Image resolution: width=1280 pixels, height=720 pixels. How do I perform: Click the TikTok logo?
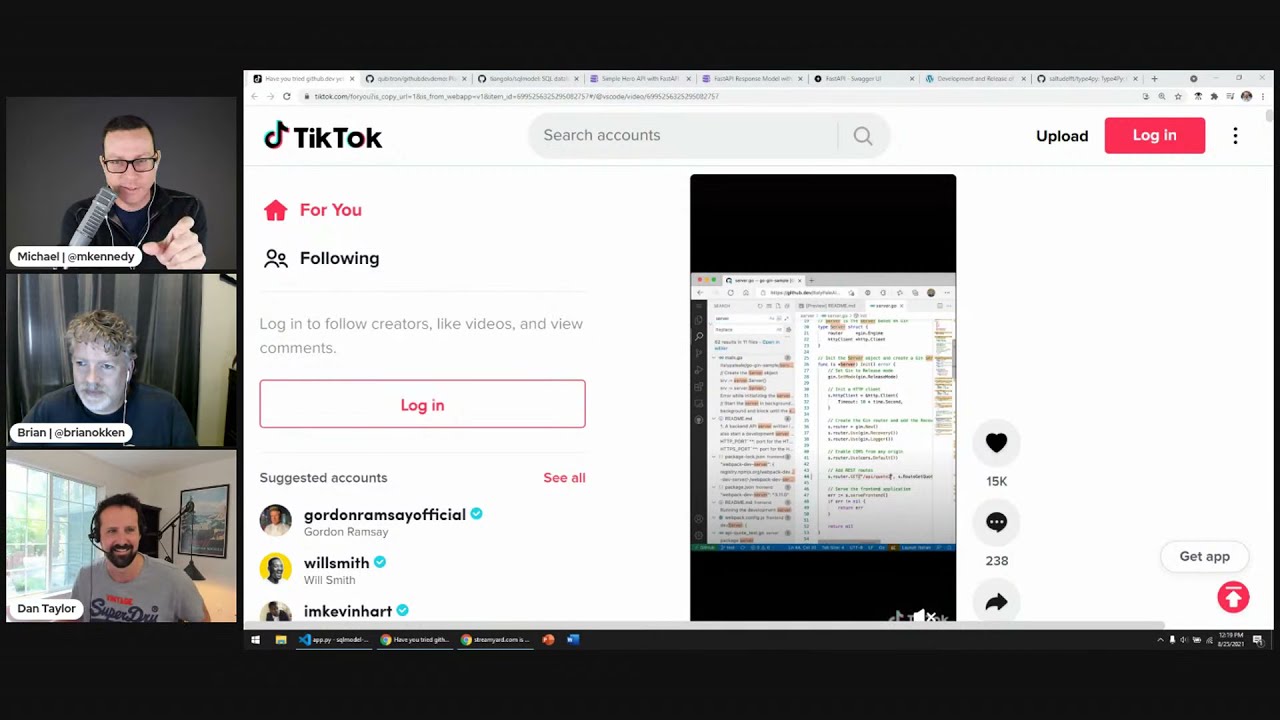[323, 136]
